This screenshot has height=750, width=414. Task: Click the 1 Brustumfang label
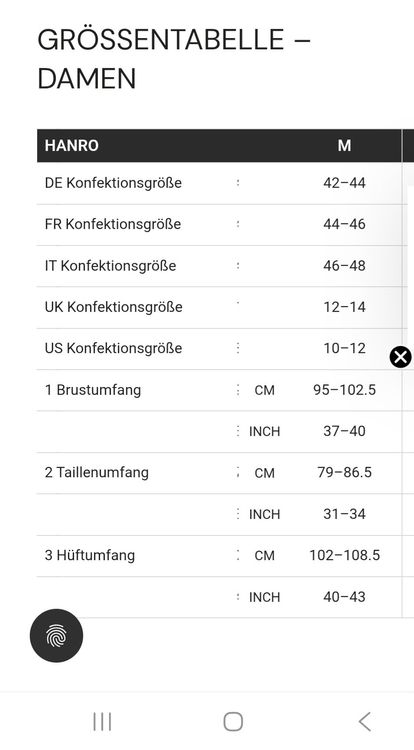[x=93, y=390]
